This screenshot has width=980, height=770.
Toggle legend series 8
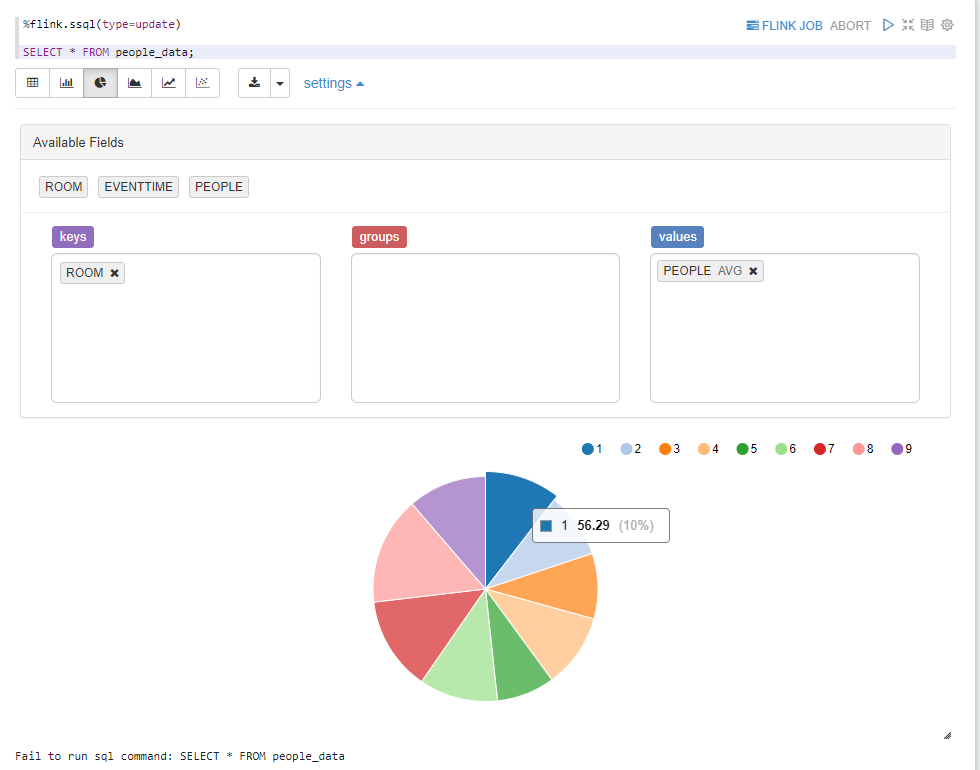tap(863, 449)
